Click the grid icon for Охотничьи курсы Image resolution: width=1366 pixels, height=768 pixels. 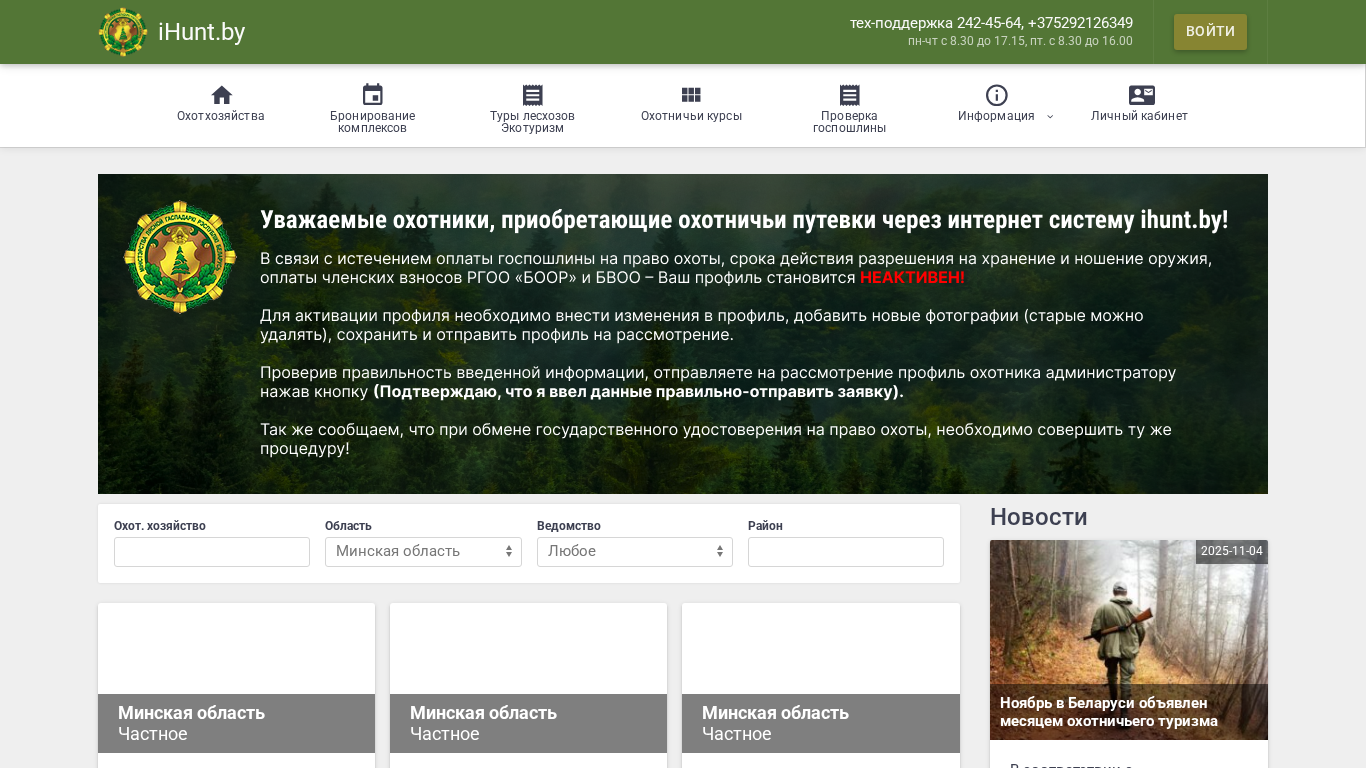691,95
